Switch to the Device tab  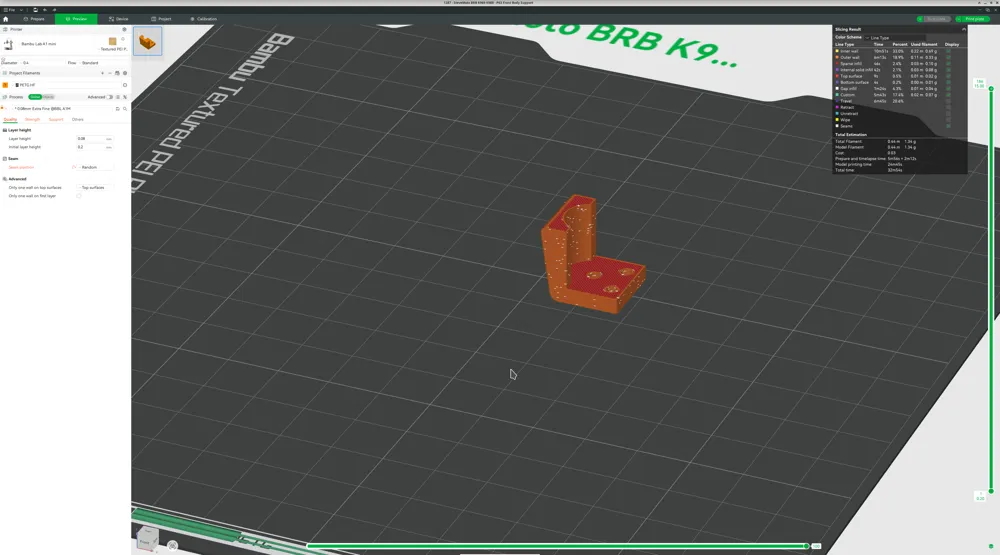pyautogui.click(x=119, y=19)
